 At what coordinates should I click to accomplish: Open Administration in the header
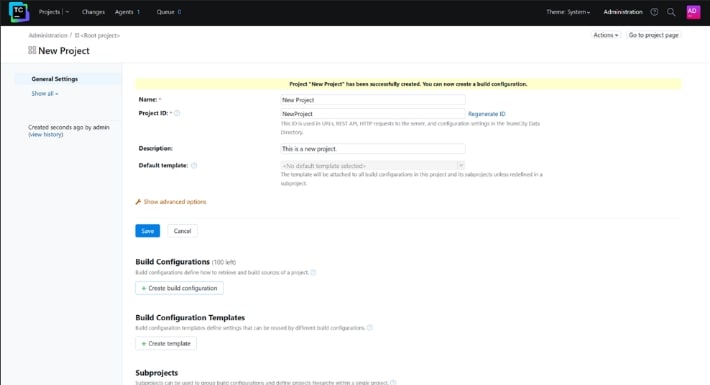(623, 12)
